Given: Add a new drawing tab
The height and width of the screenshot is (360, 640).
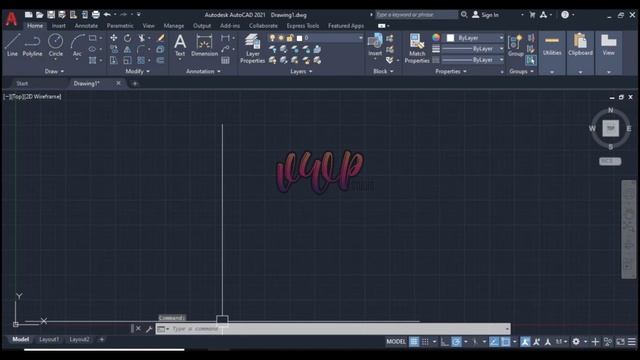Looking at the screenshot, I should pyautogui.click(x=135, y=84).
